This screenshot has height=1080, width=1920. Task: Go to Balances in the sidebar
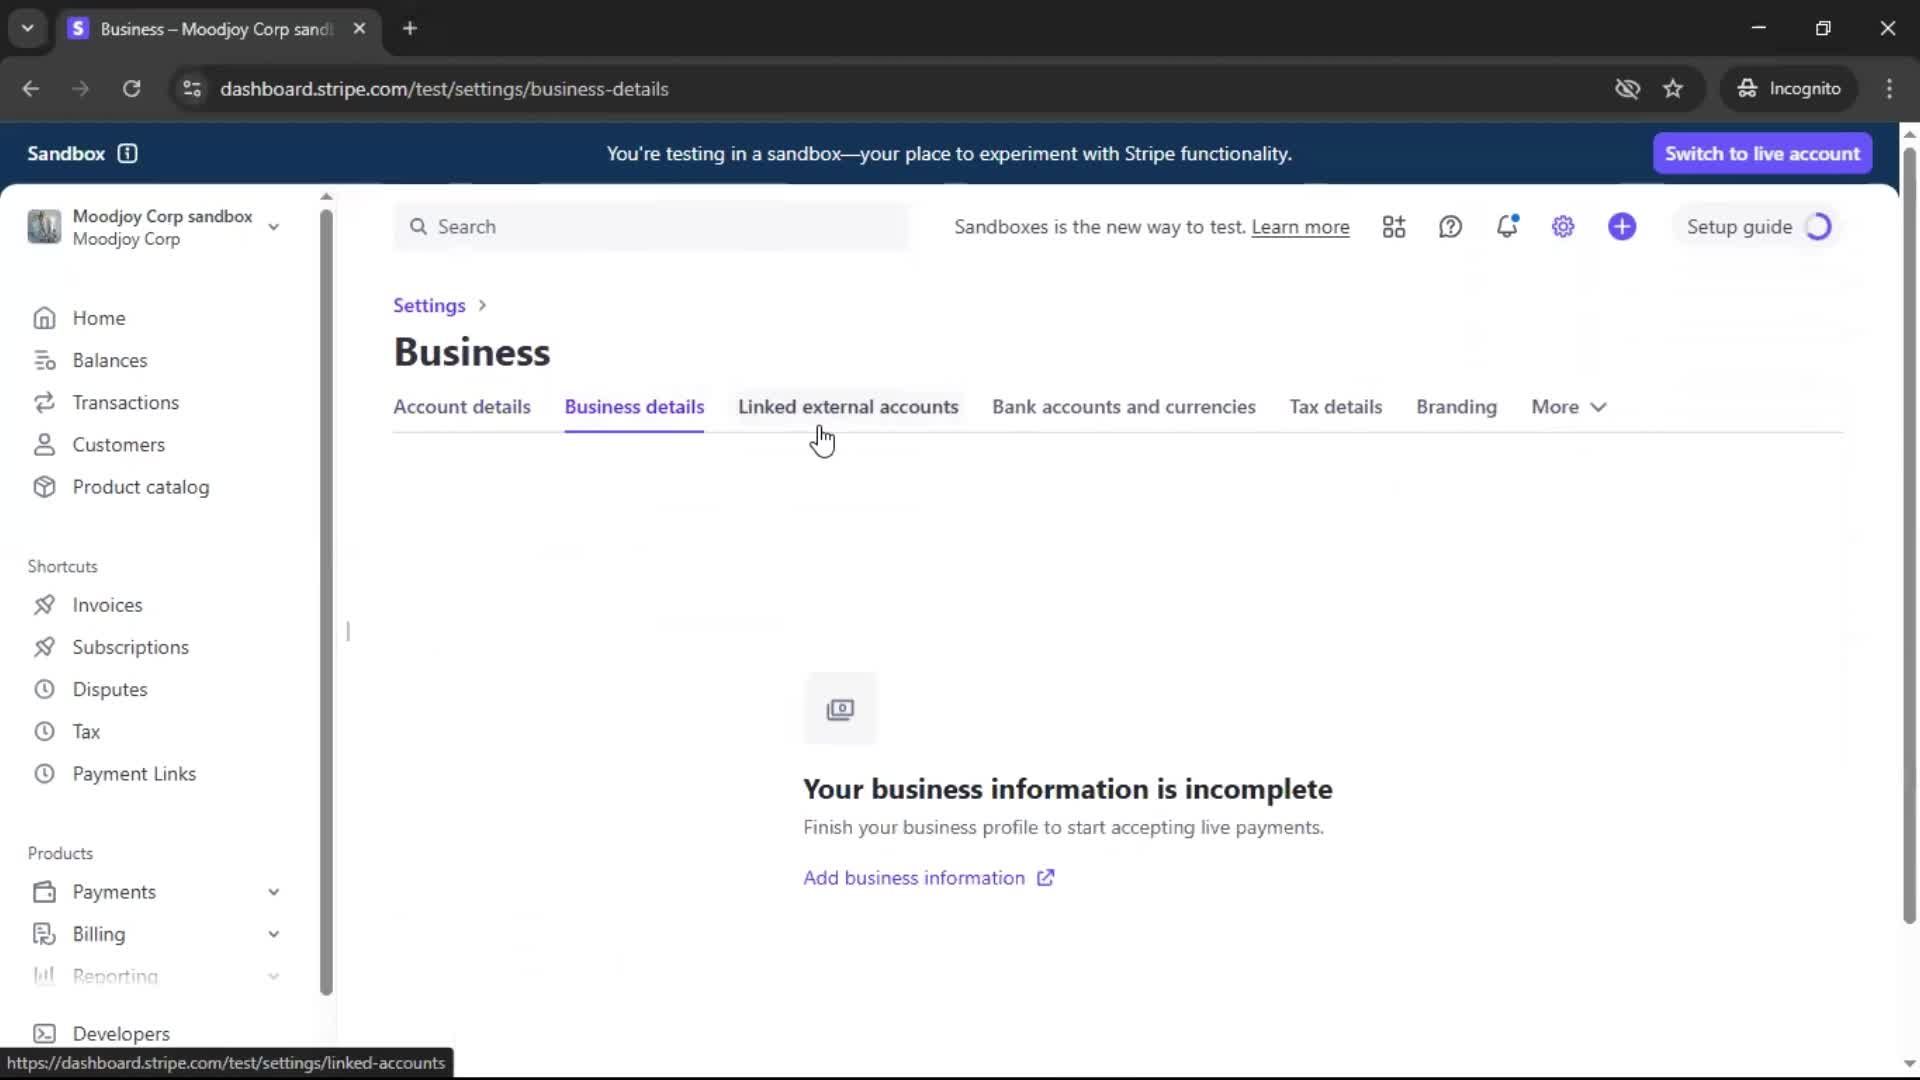click(x=109, y=360)
